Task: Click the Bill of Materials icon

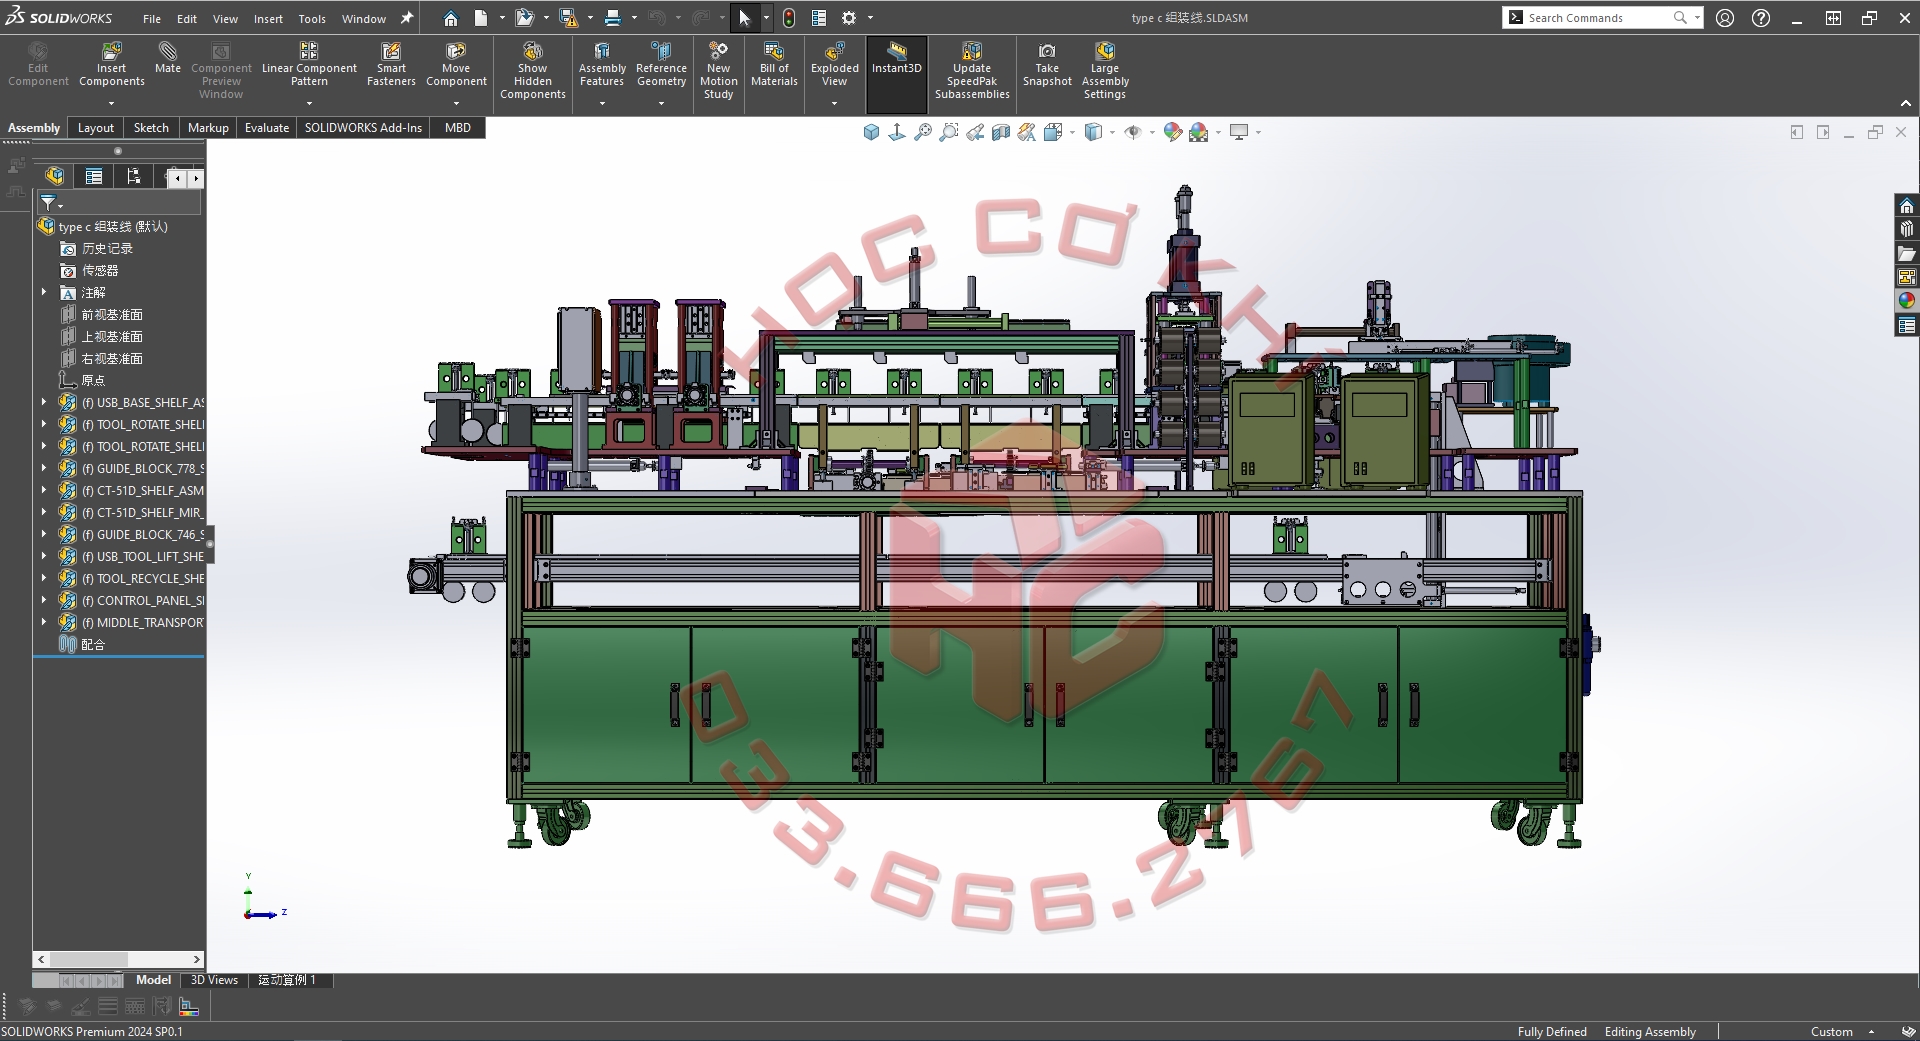Action: coord(774,65)
